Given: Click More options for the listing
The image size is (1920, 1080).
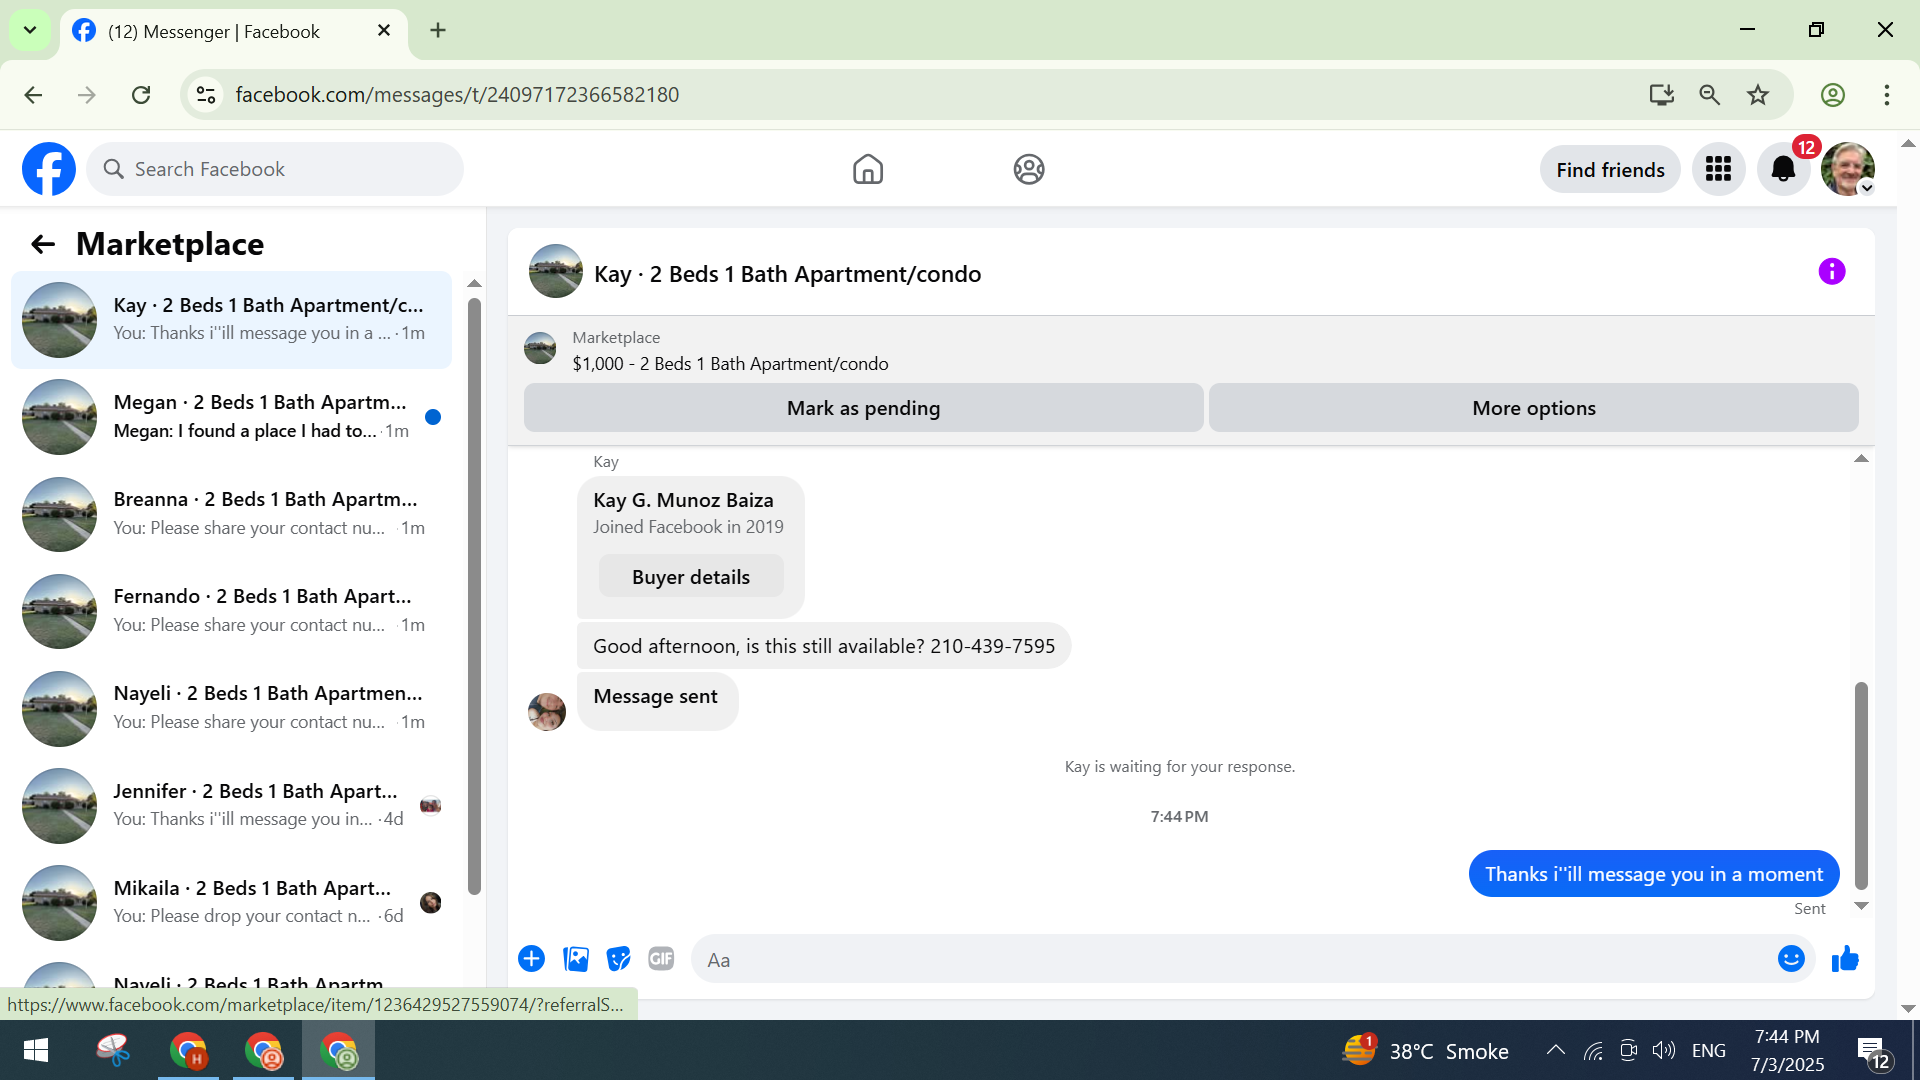Looking at the screenshot, I should 1533,408.
